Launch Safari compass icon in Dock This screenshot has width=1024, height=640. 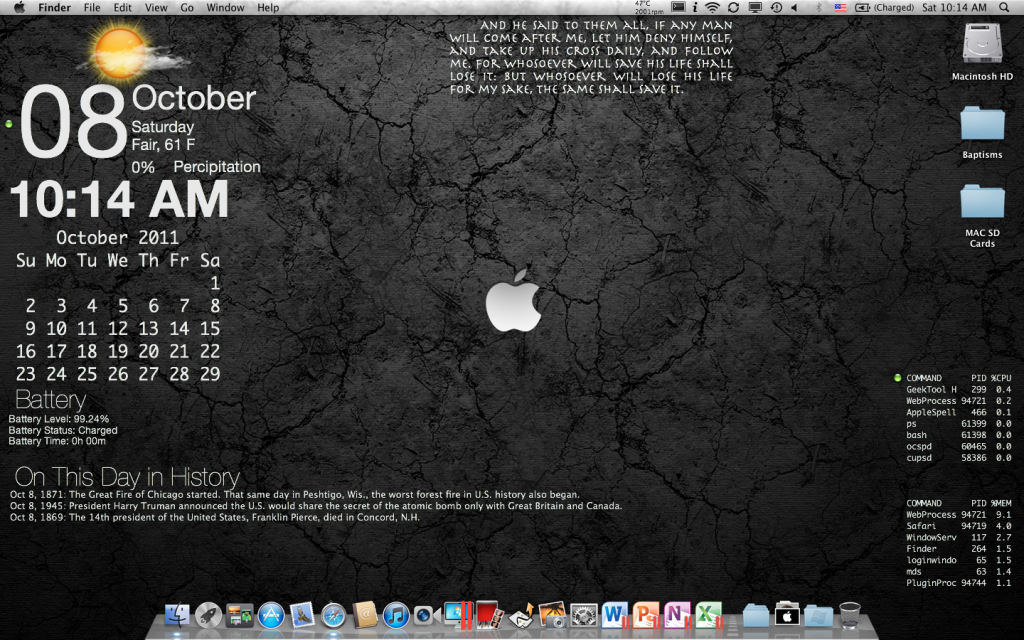[x=333, y=616]
